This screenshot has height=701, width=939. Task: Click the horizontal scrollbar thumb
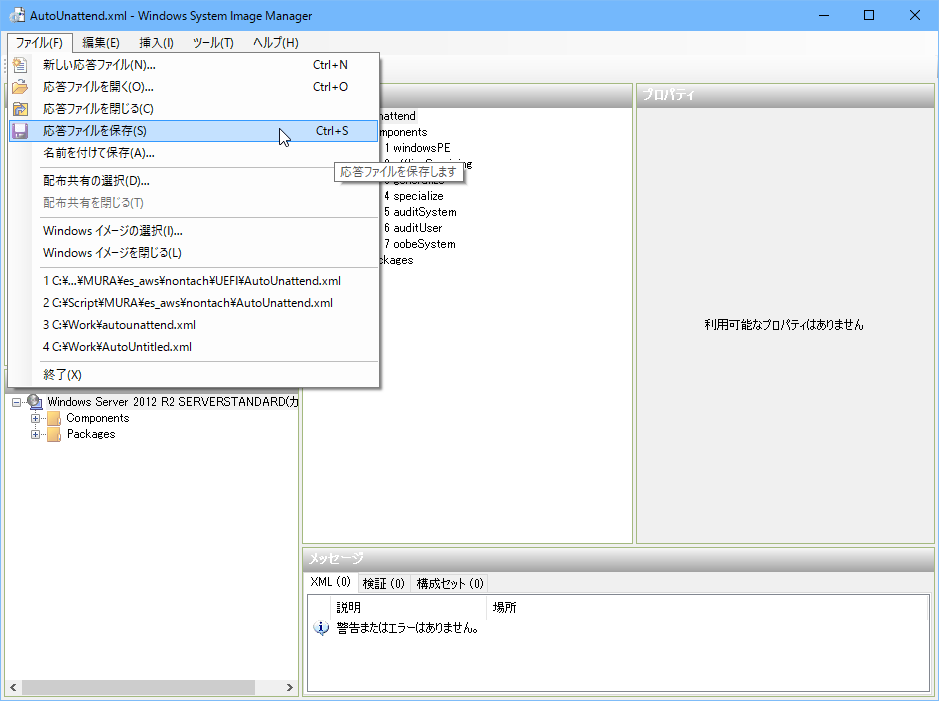pyautogui.click(x=138, y=687)
